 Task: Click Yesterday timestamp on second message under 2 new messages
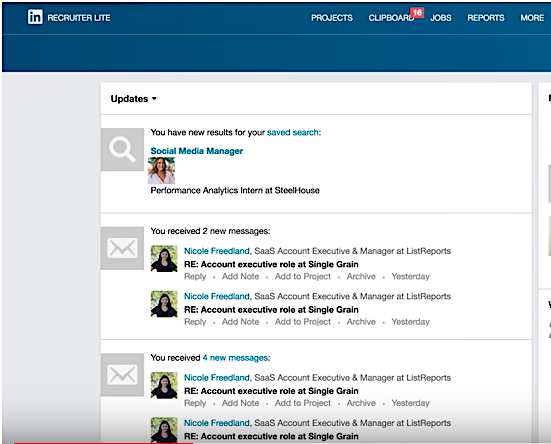(410, 322)
